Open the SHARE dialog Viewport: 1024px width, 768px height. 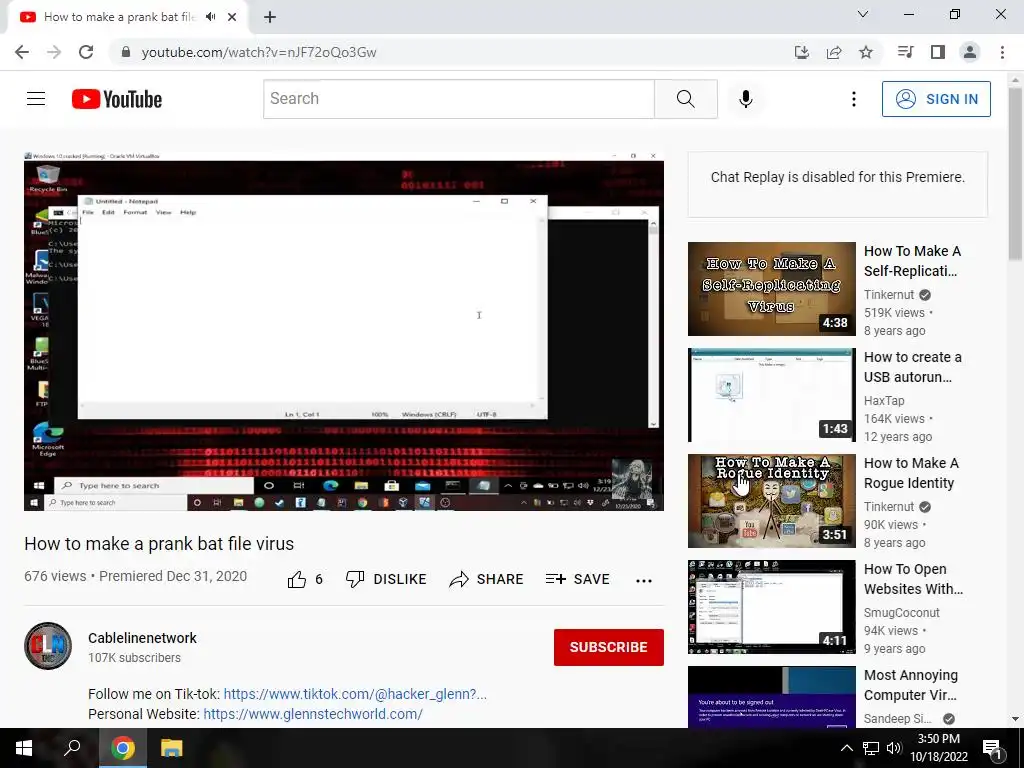click(x=487, y=579)
